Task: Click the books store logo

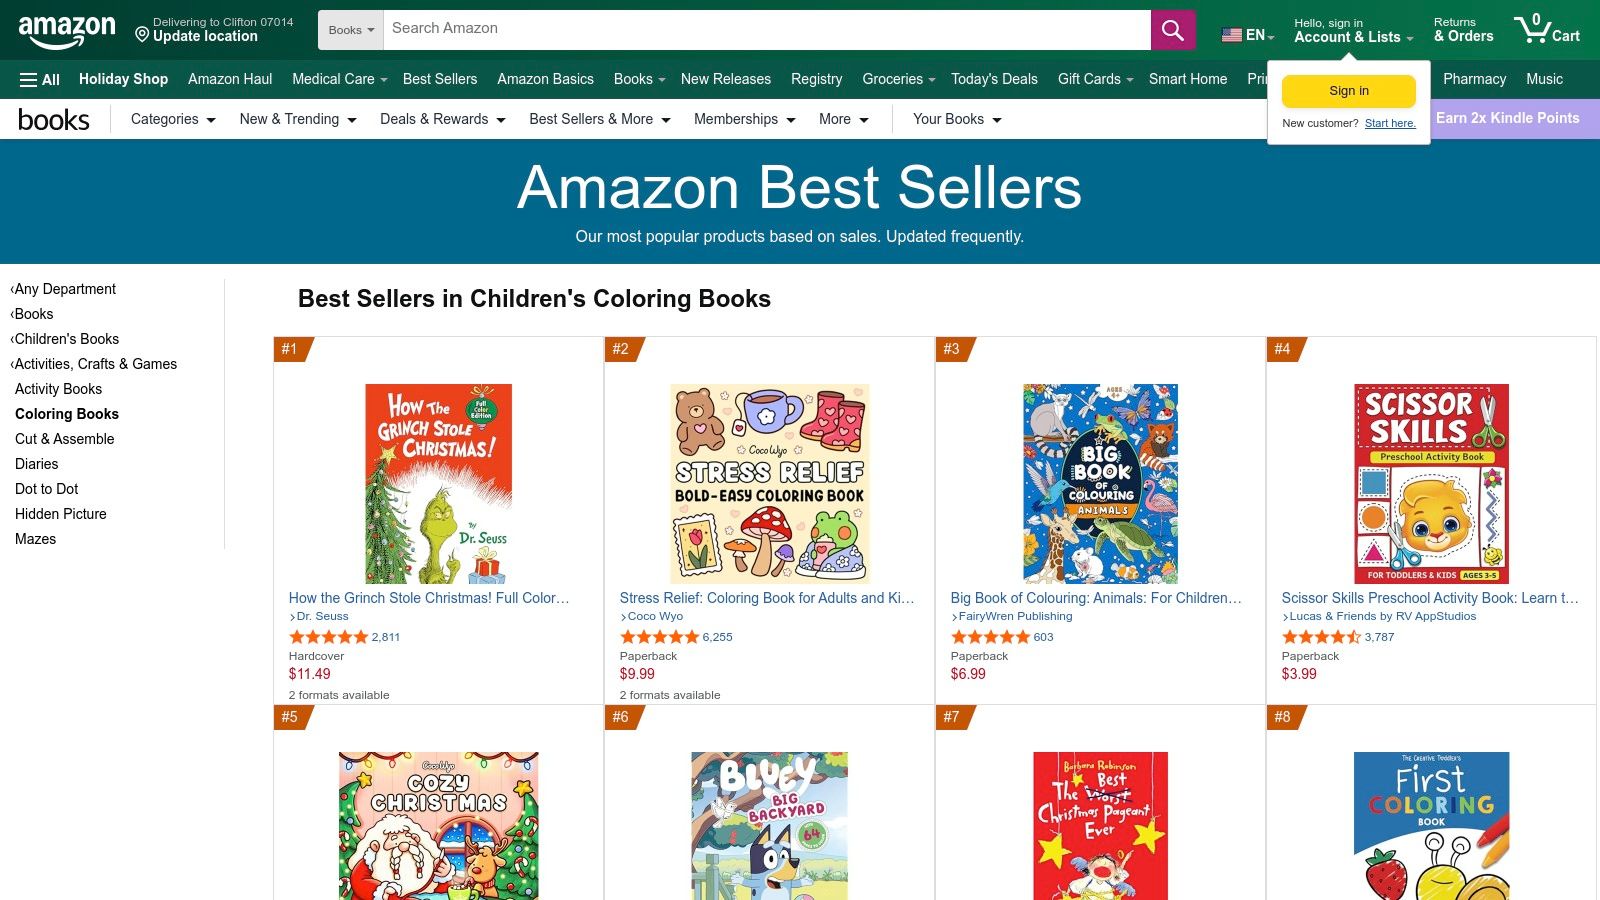Action: click(x=54, y=119)
